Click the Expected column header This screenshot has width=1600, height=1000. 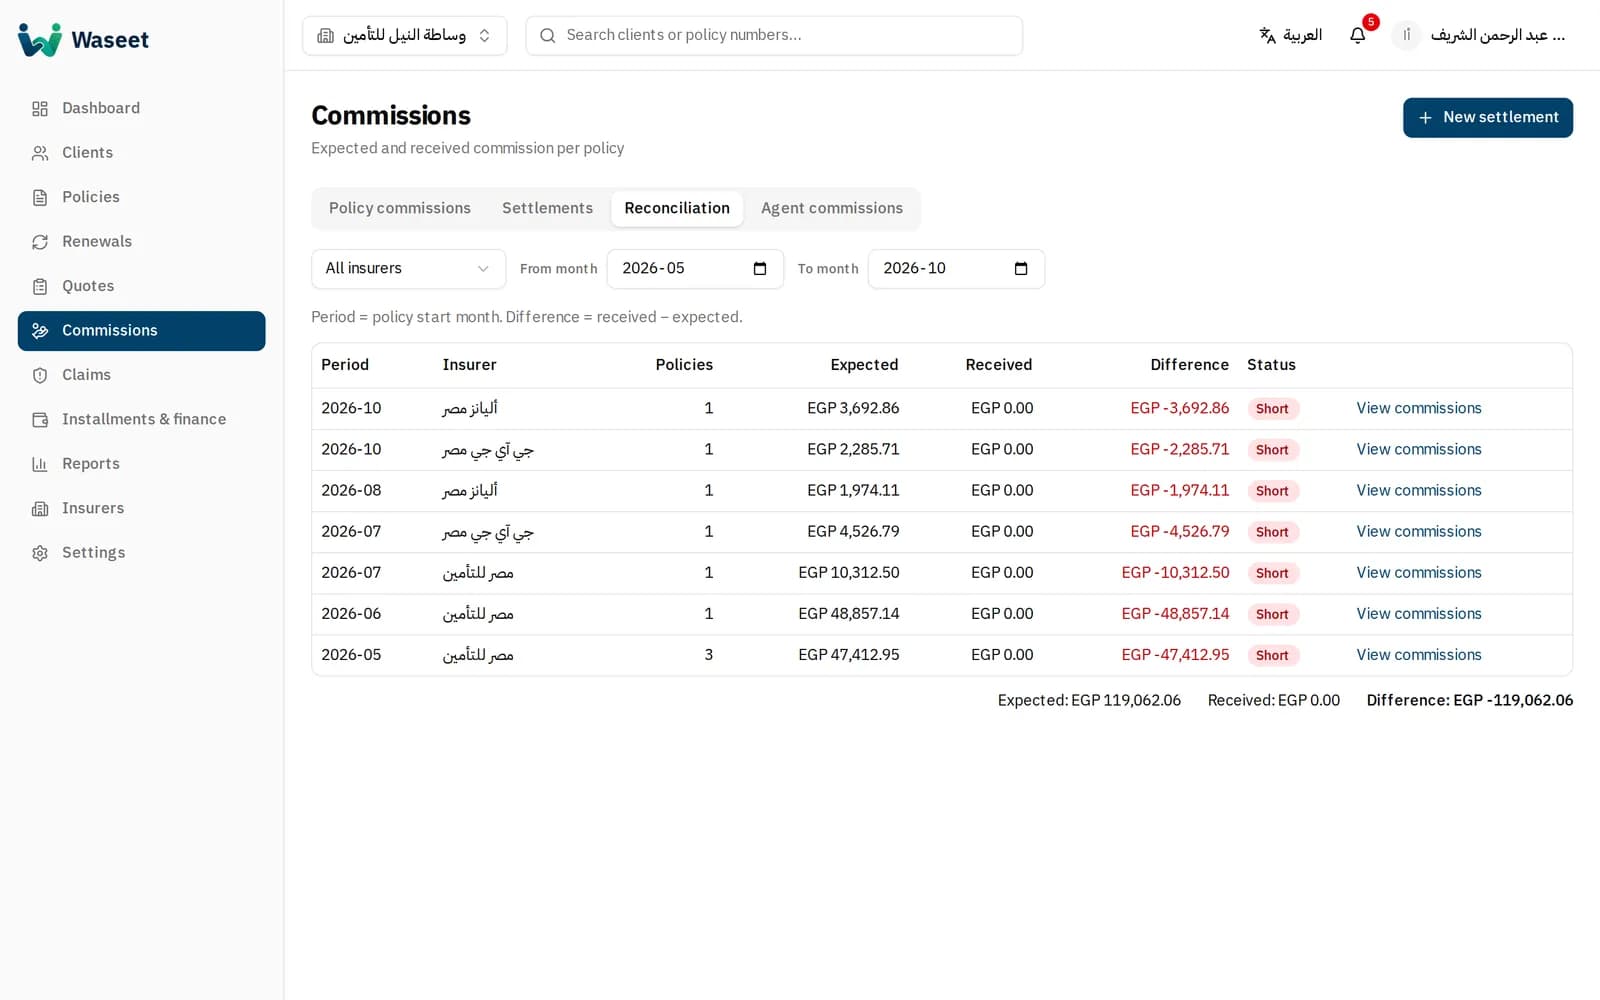tap(864, 365)
